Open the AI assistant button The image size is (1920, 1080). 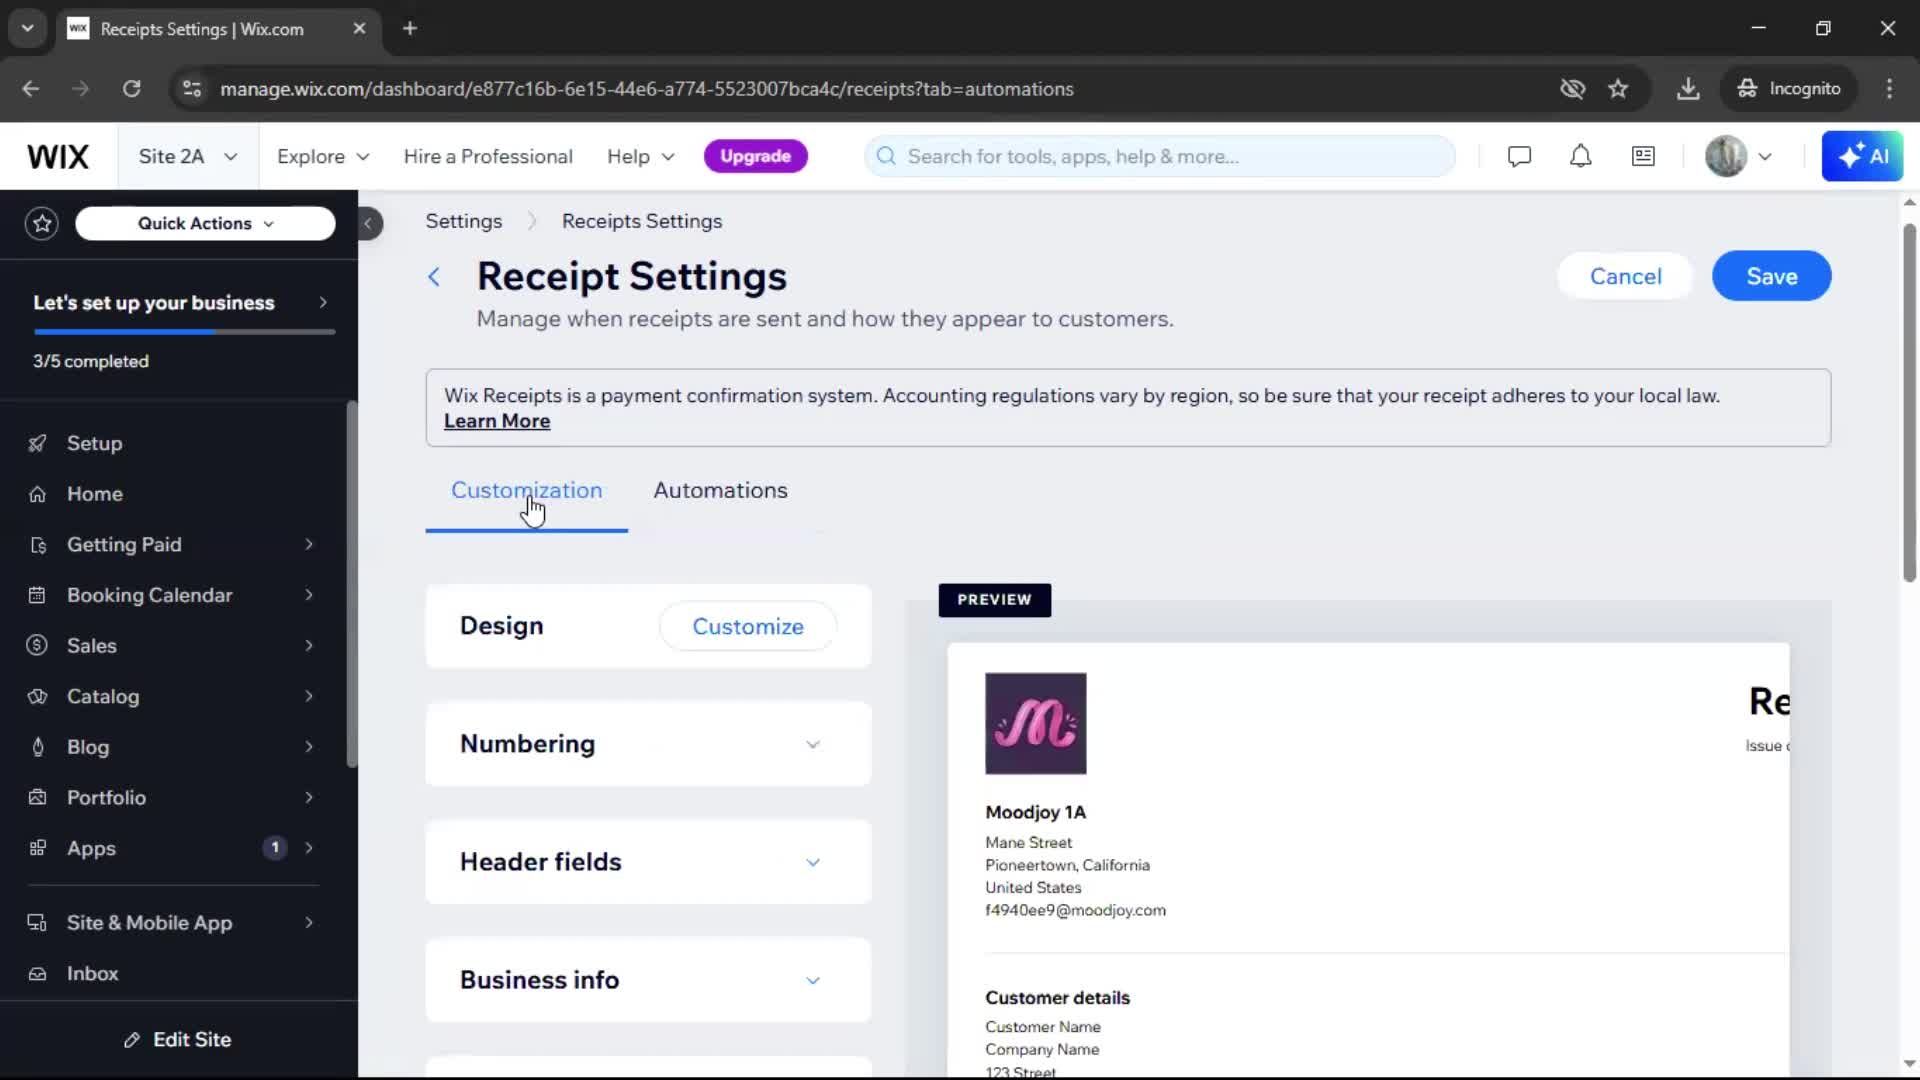1862,157
